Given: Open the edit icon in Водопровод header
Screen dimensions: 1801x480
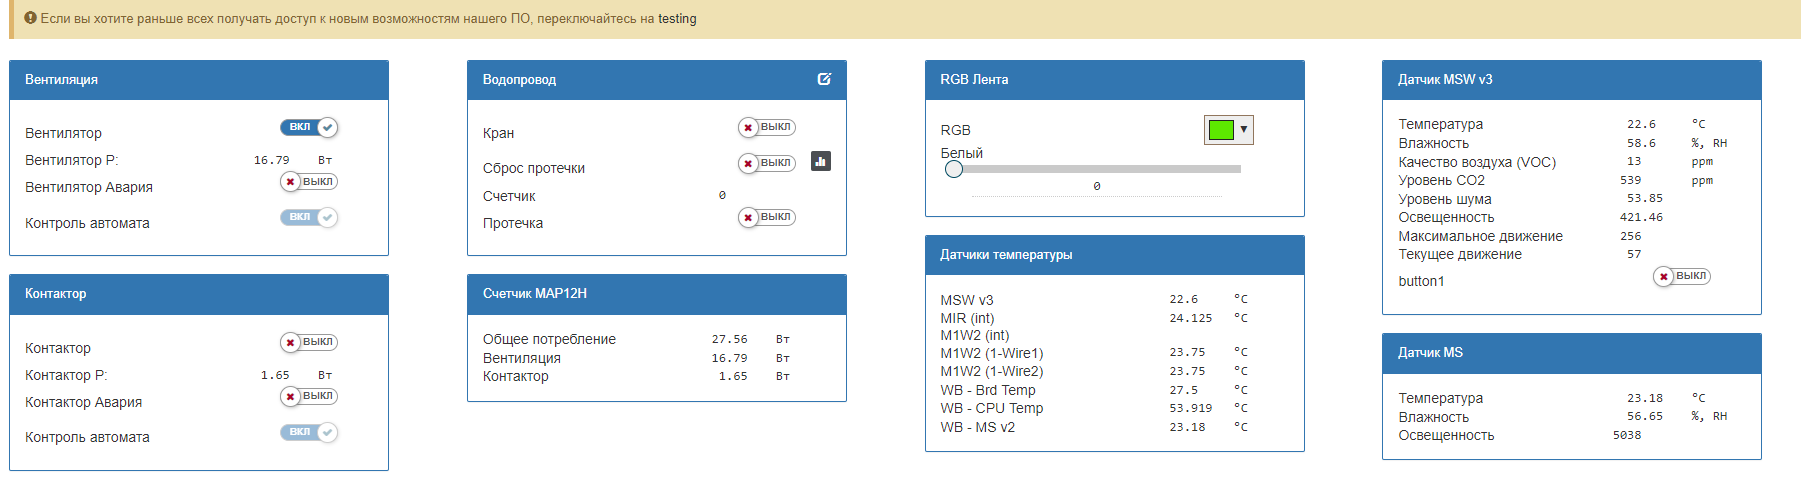Looking at the screenshot, I should [824, 79].
